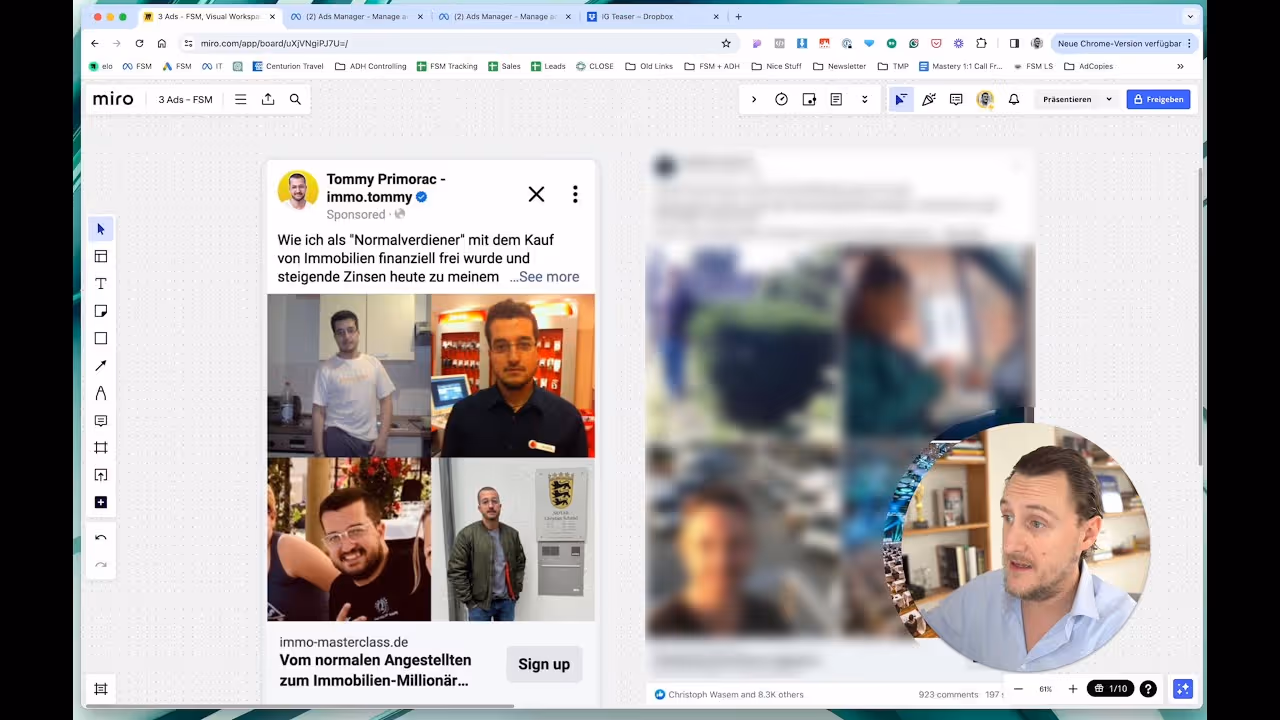Open reactions party popper icon
Screen dimensions: 1280x720
click(x=929, y=99)
